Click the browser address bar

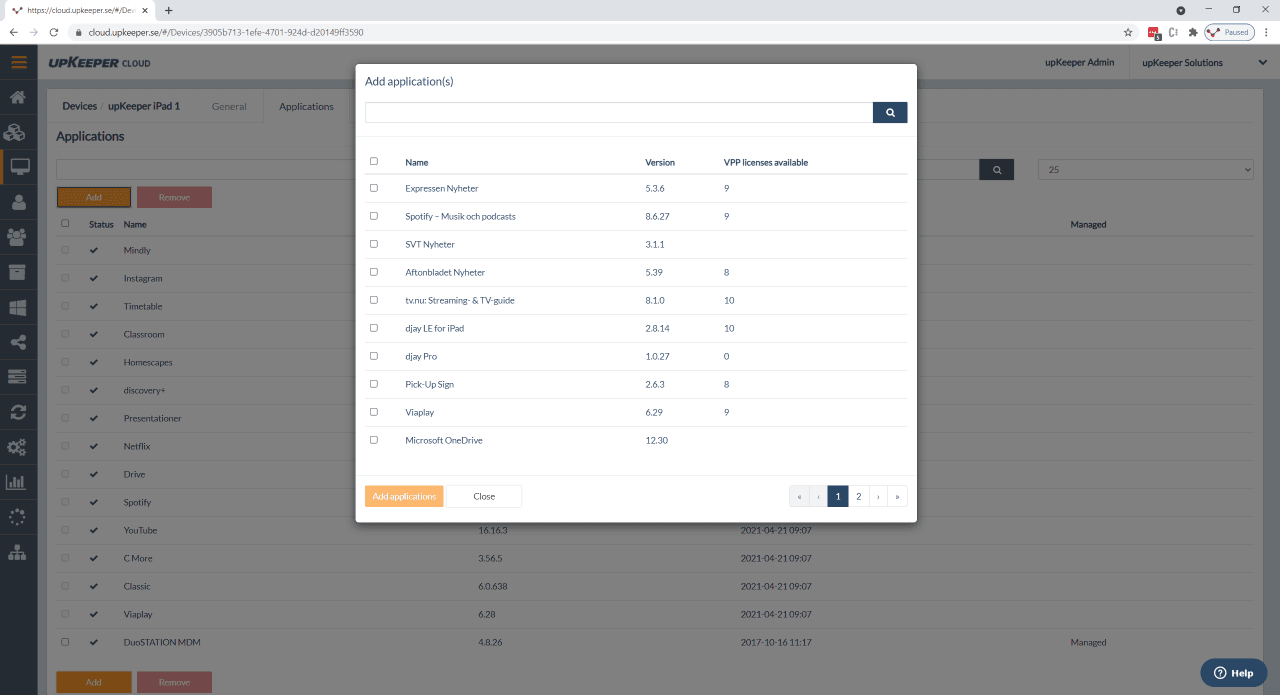tap(600, 32)
